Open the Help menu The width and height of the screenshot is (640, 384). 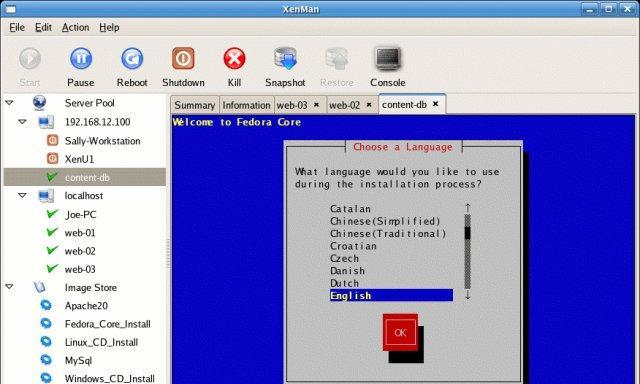point(109,27)
